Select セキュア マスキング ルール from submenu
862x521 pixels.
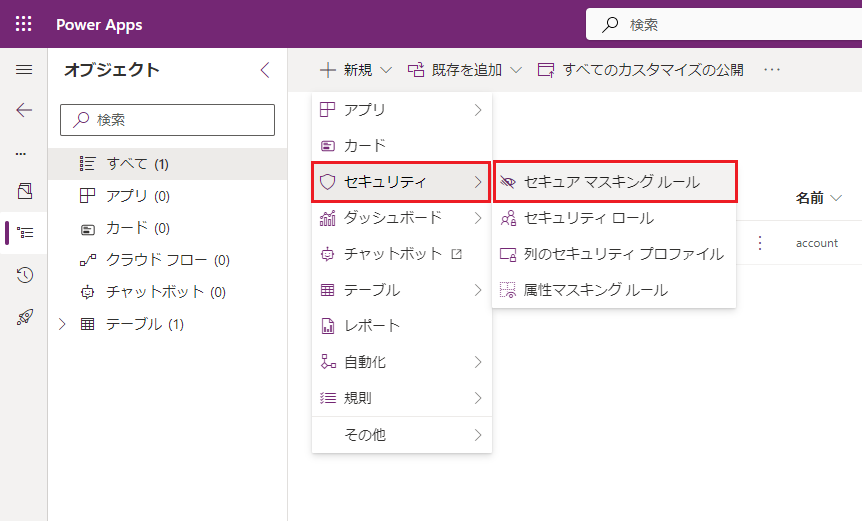click(612, 182)
